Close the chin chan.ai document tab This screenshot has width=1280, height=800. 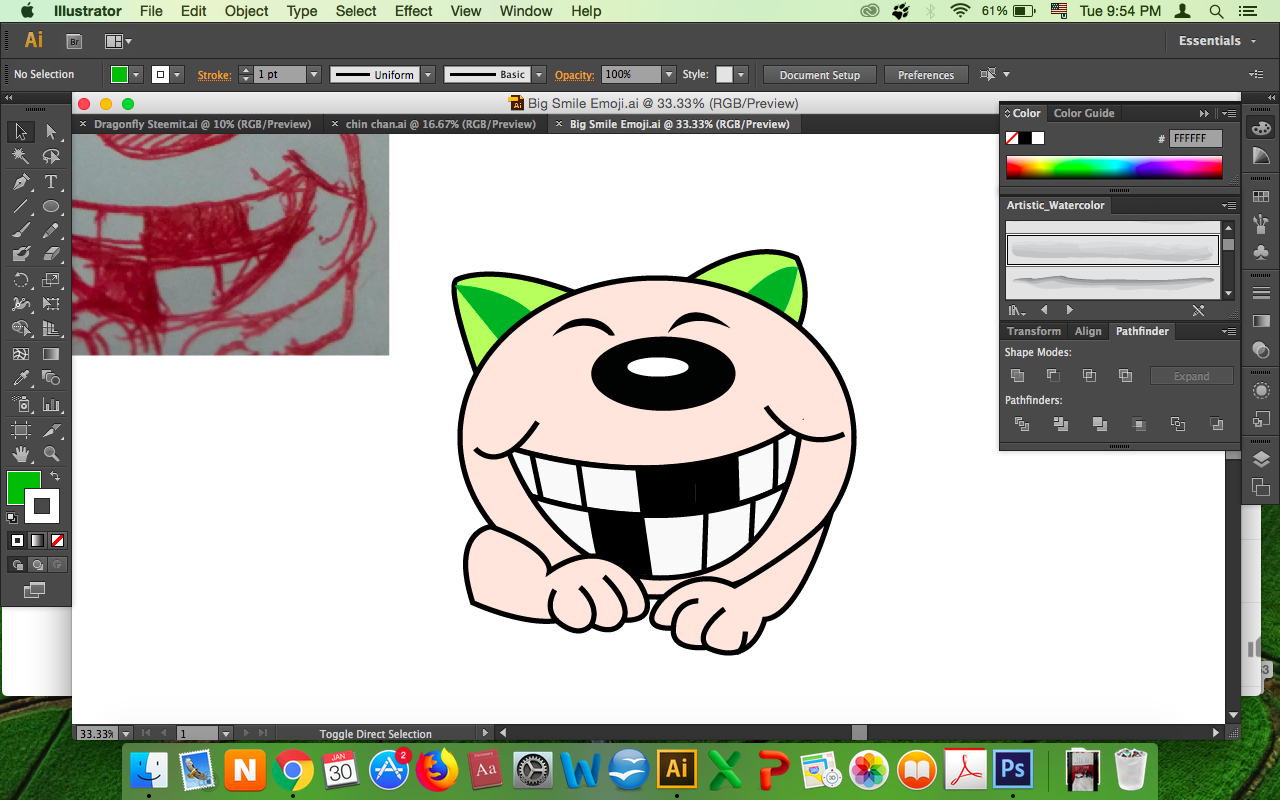coord(335,125)
